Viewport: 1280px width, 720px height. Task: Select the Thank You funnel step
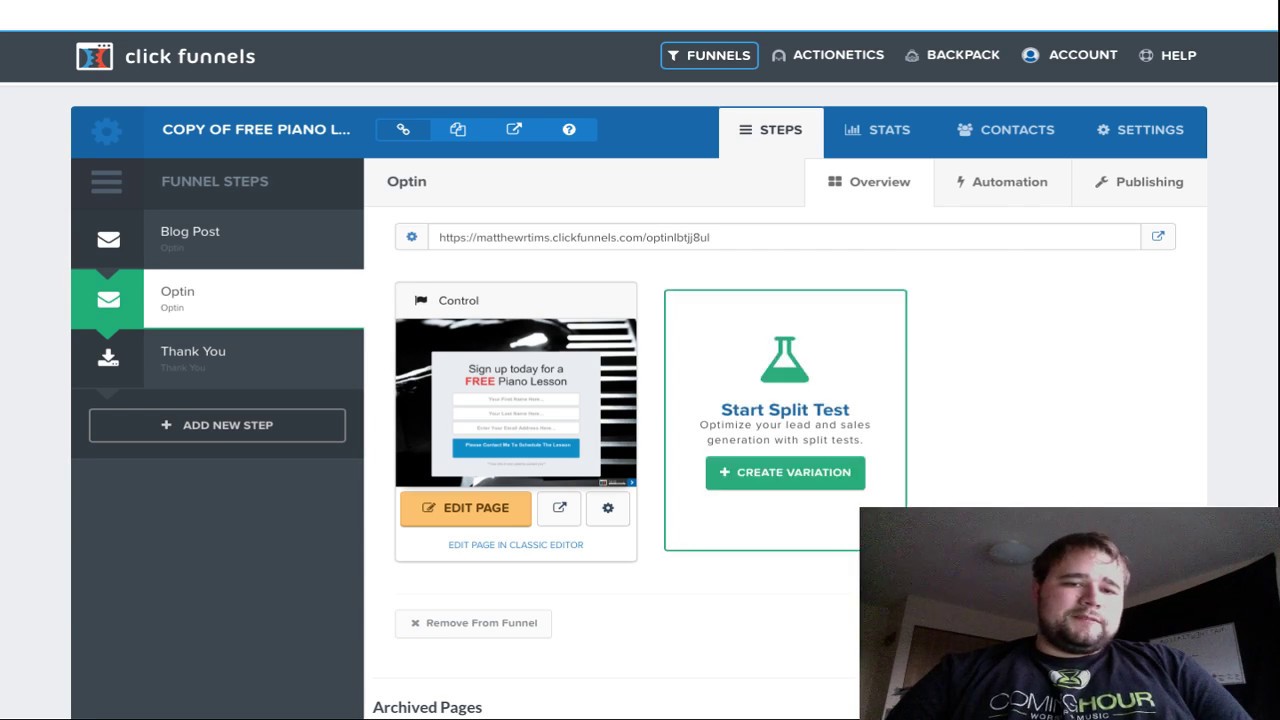pos(217,358)
